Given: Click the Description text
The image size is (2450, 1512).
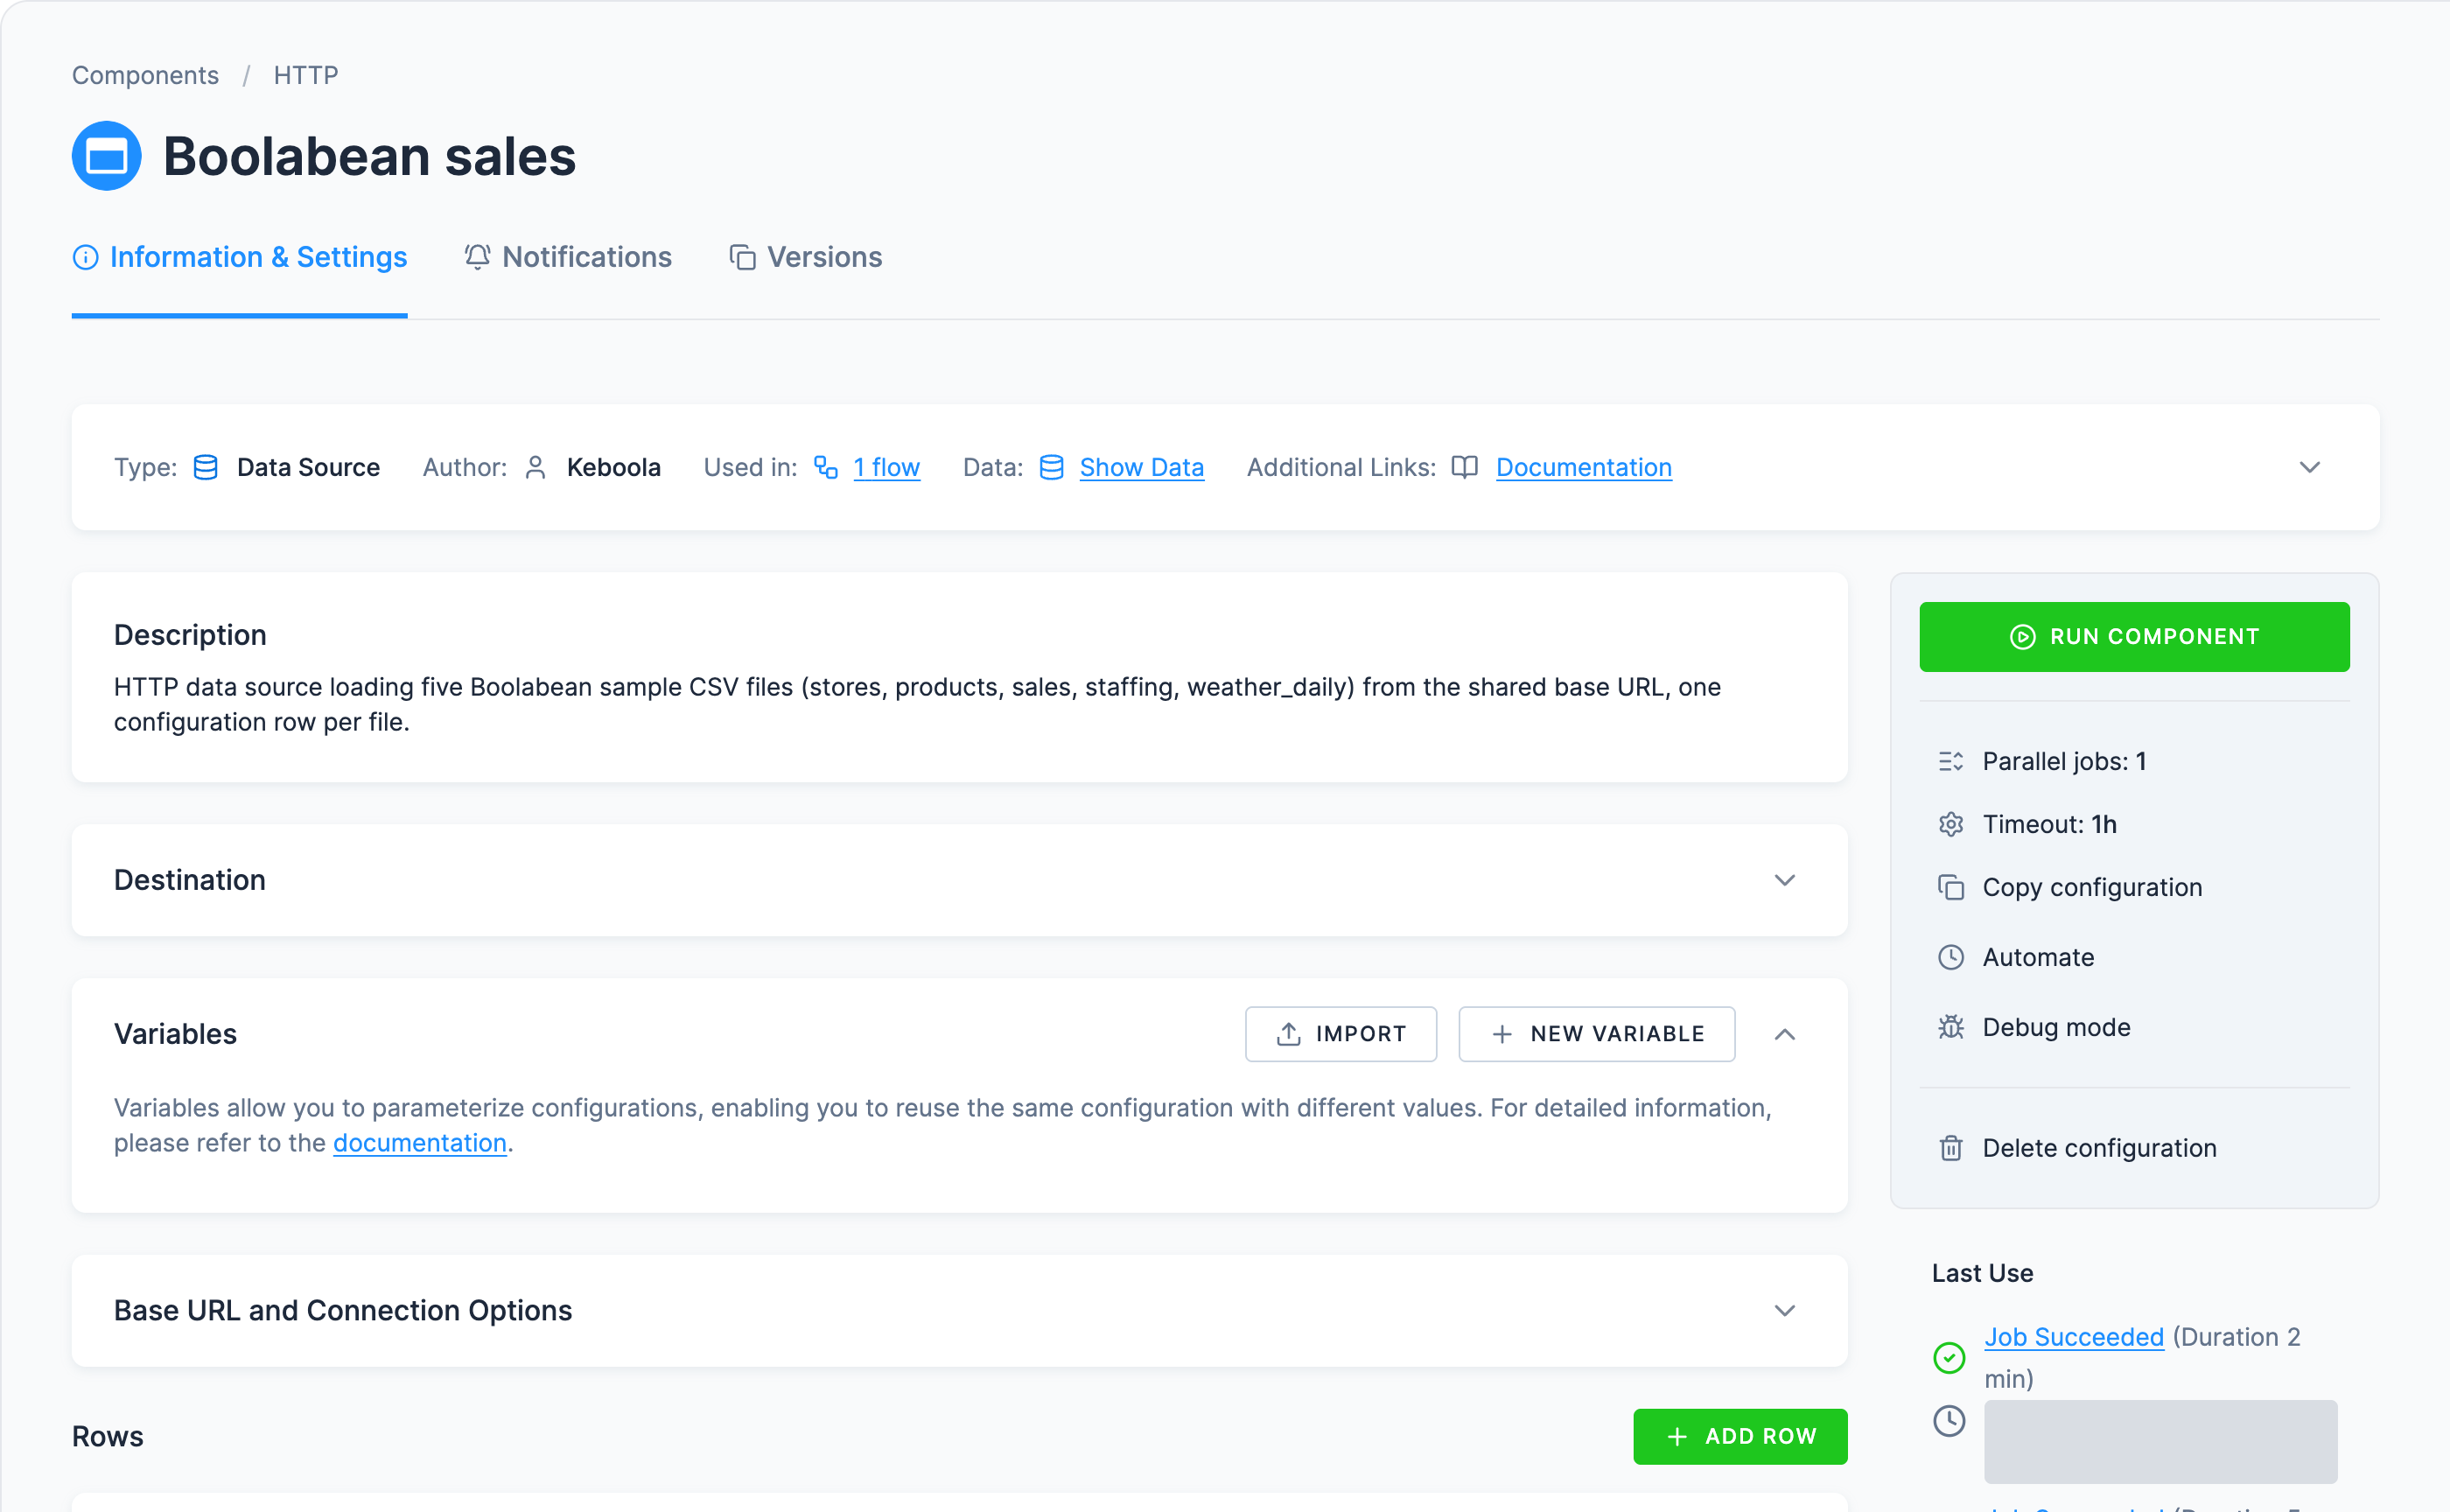Looking at the screenshot, I should 917,705.
